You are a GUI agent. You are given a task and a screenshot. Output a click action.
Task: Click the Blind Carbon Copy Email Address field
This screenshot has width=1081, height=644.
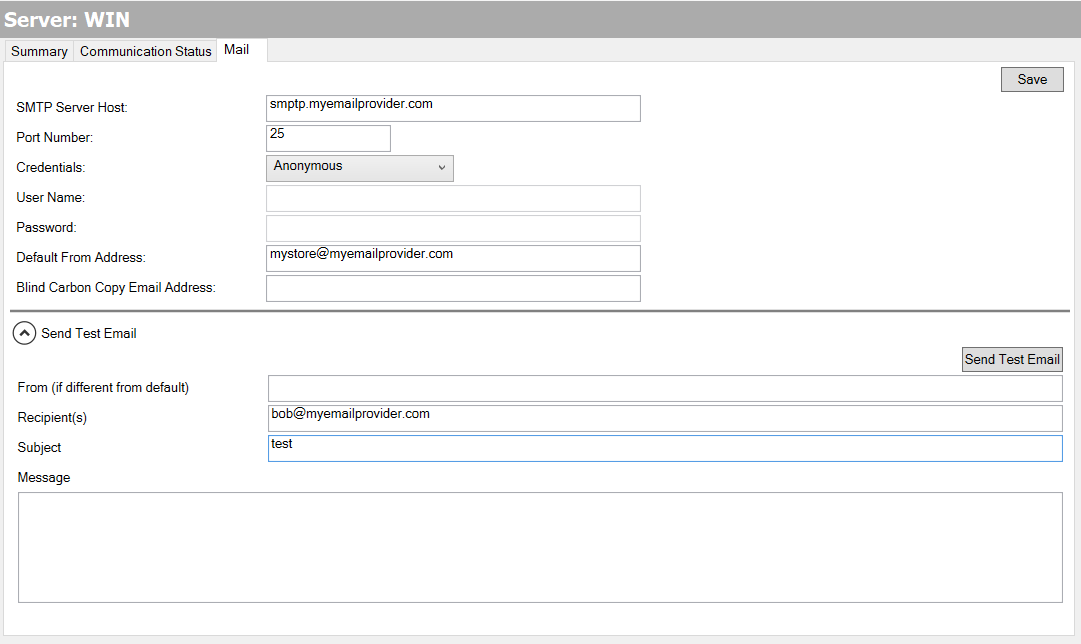(x=452, y=288)
